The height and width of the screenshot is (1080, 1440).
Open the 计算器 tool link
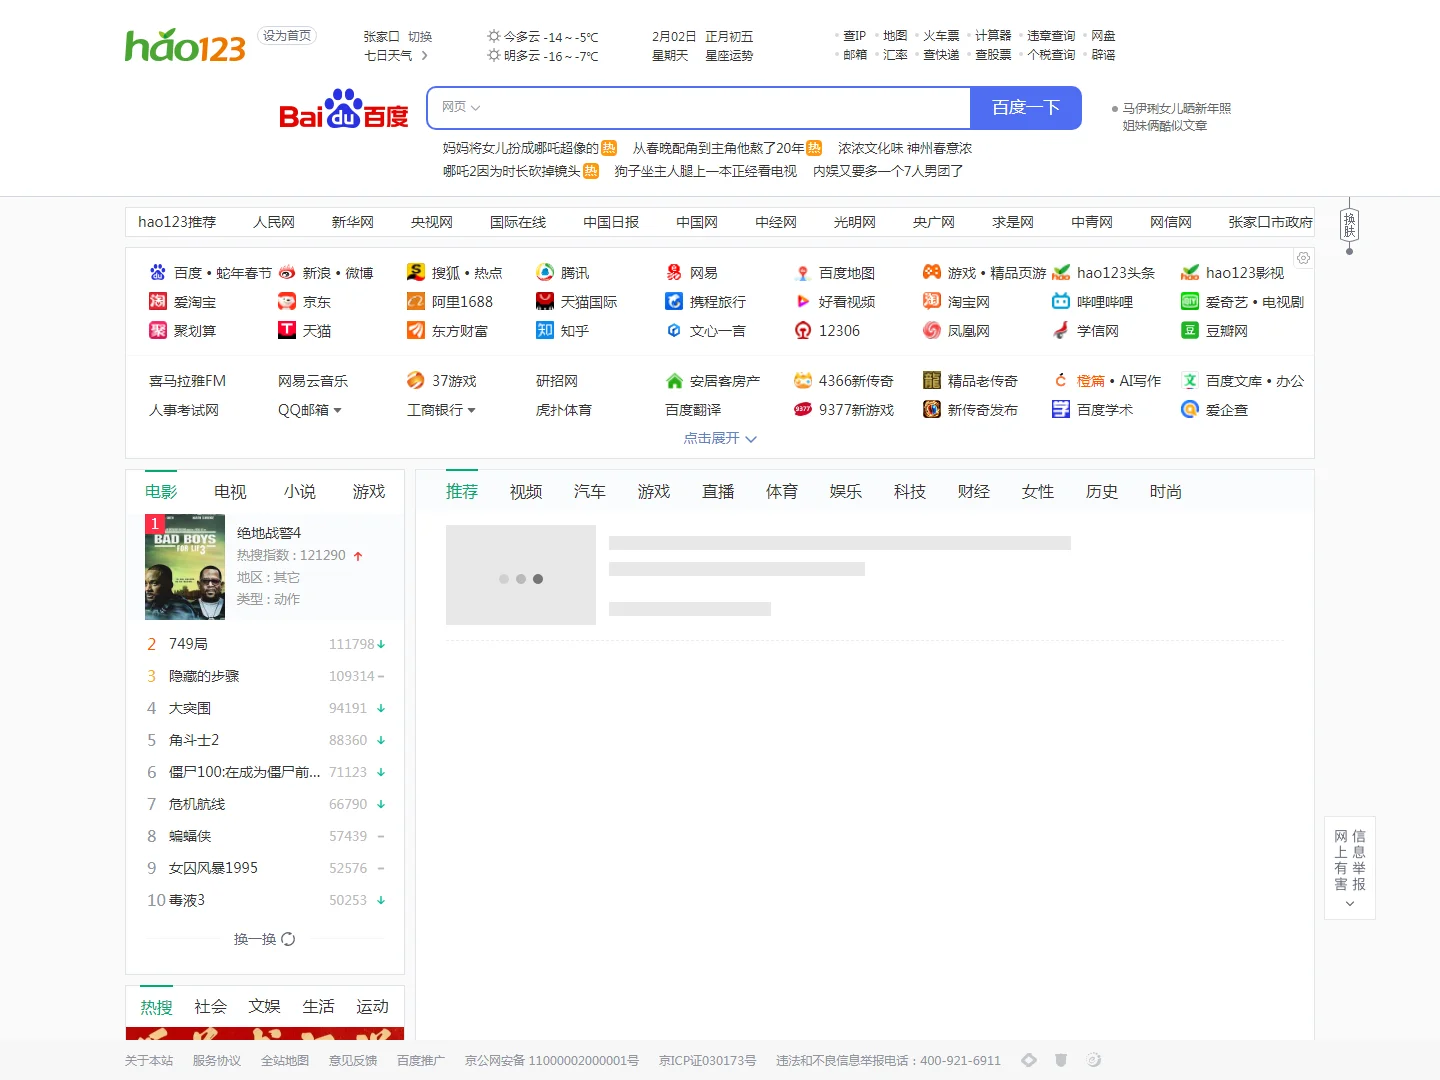[x=993, y=36]
